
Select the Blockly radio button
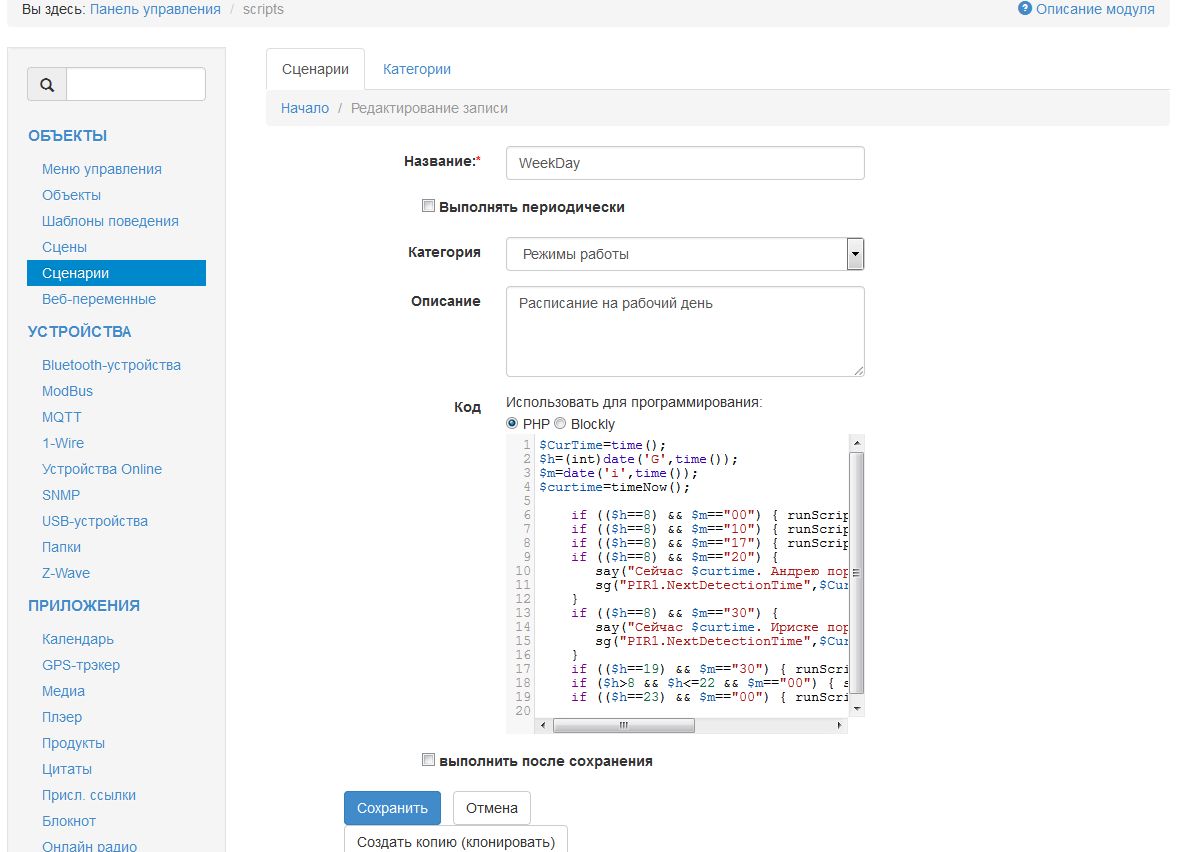click(x=560, y=423)
